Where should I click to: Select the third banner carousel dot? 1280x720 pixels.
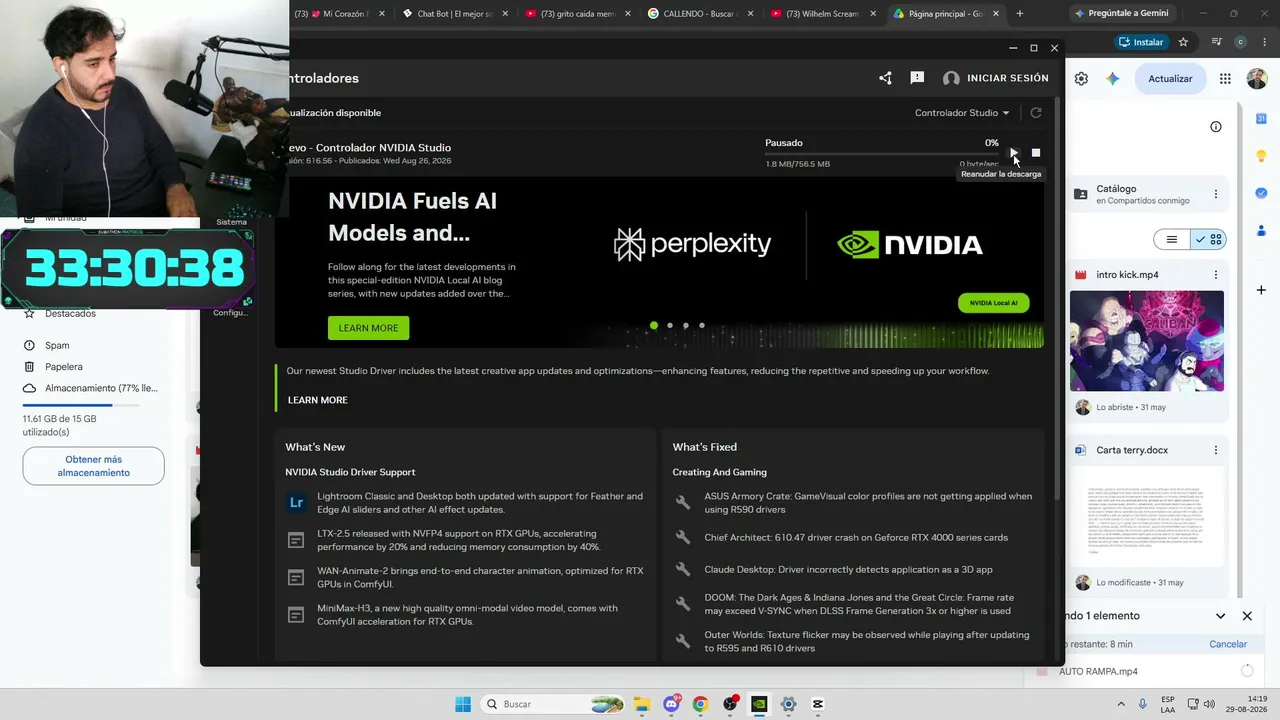(x=686, y=325)
